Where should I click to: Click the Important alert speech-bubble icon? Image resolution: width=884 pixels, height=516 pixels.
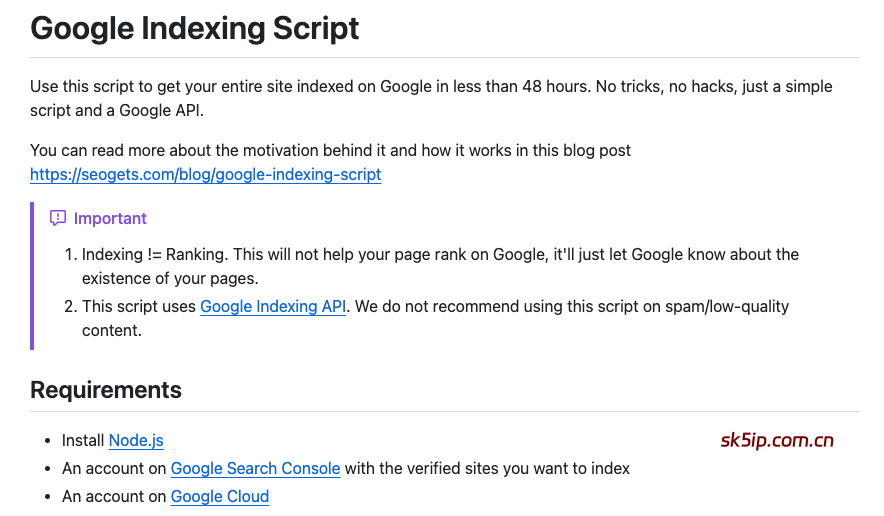(x=58, y=218)
